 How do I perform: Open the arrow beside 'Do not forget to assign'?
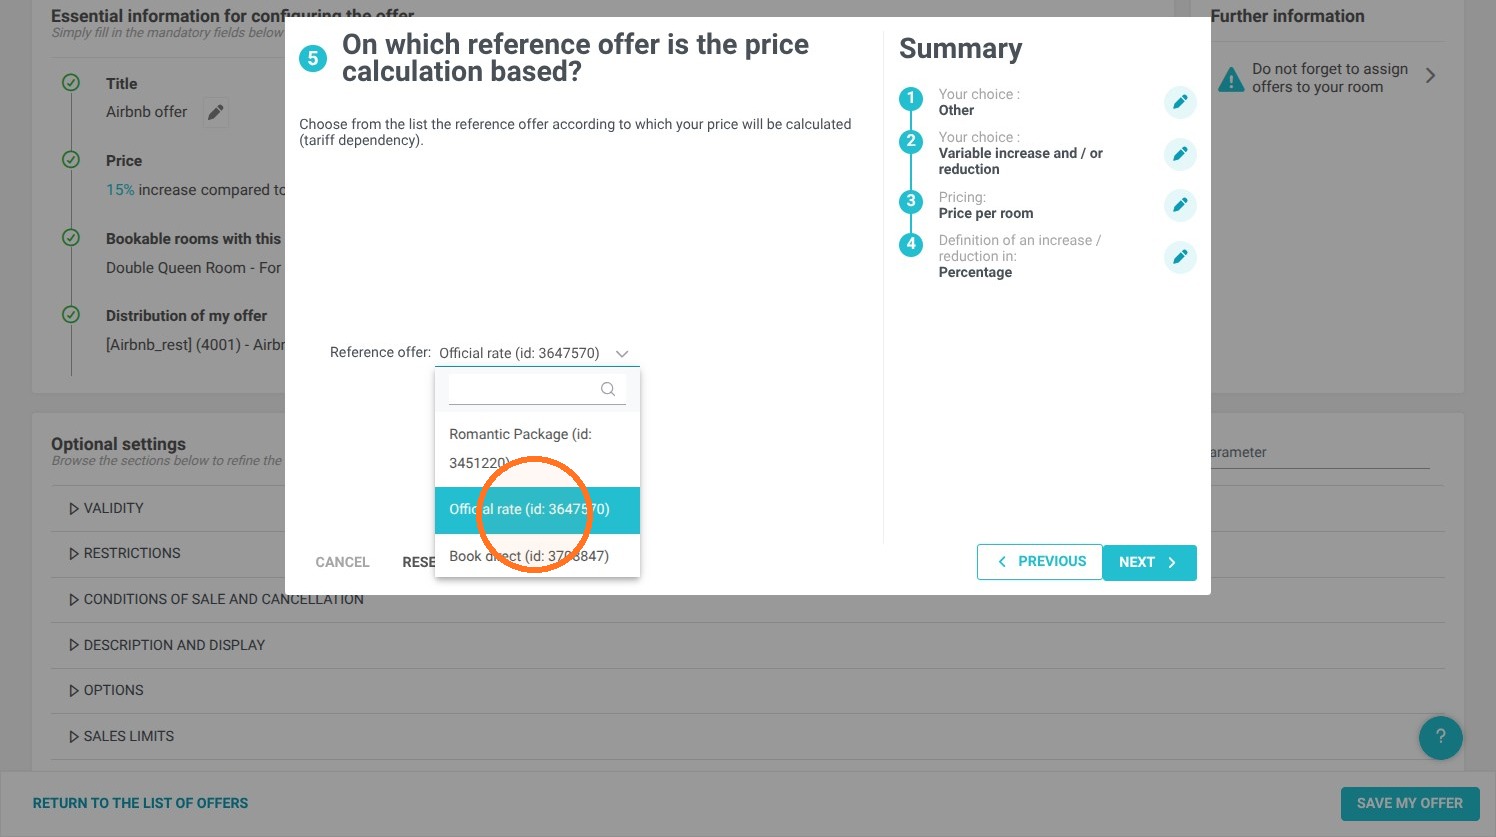(1431, 76)
